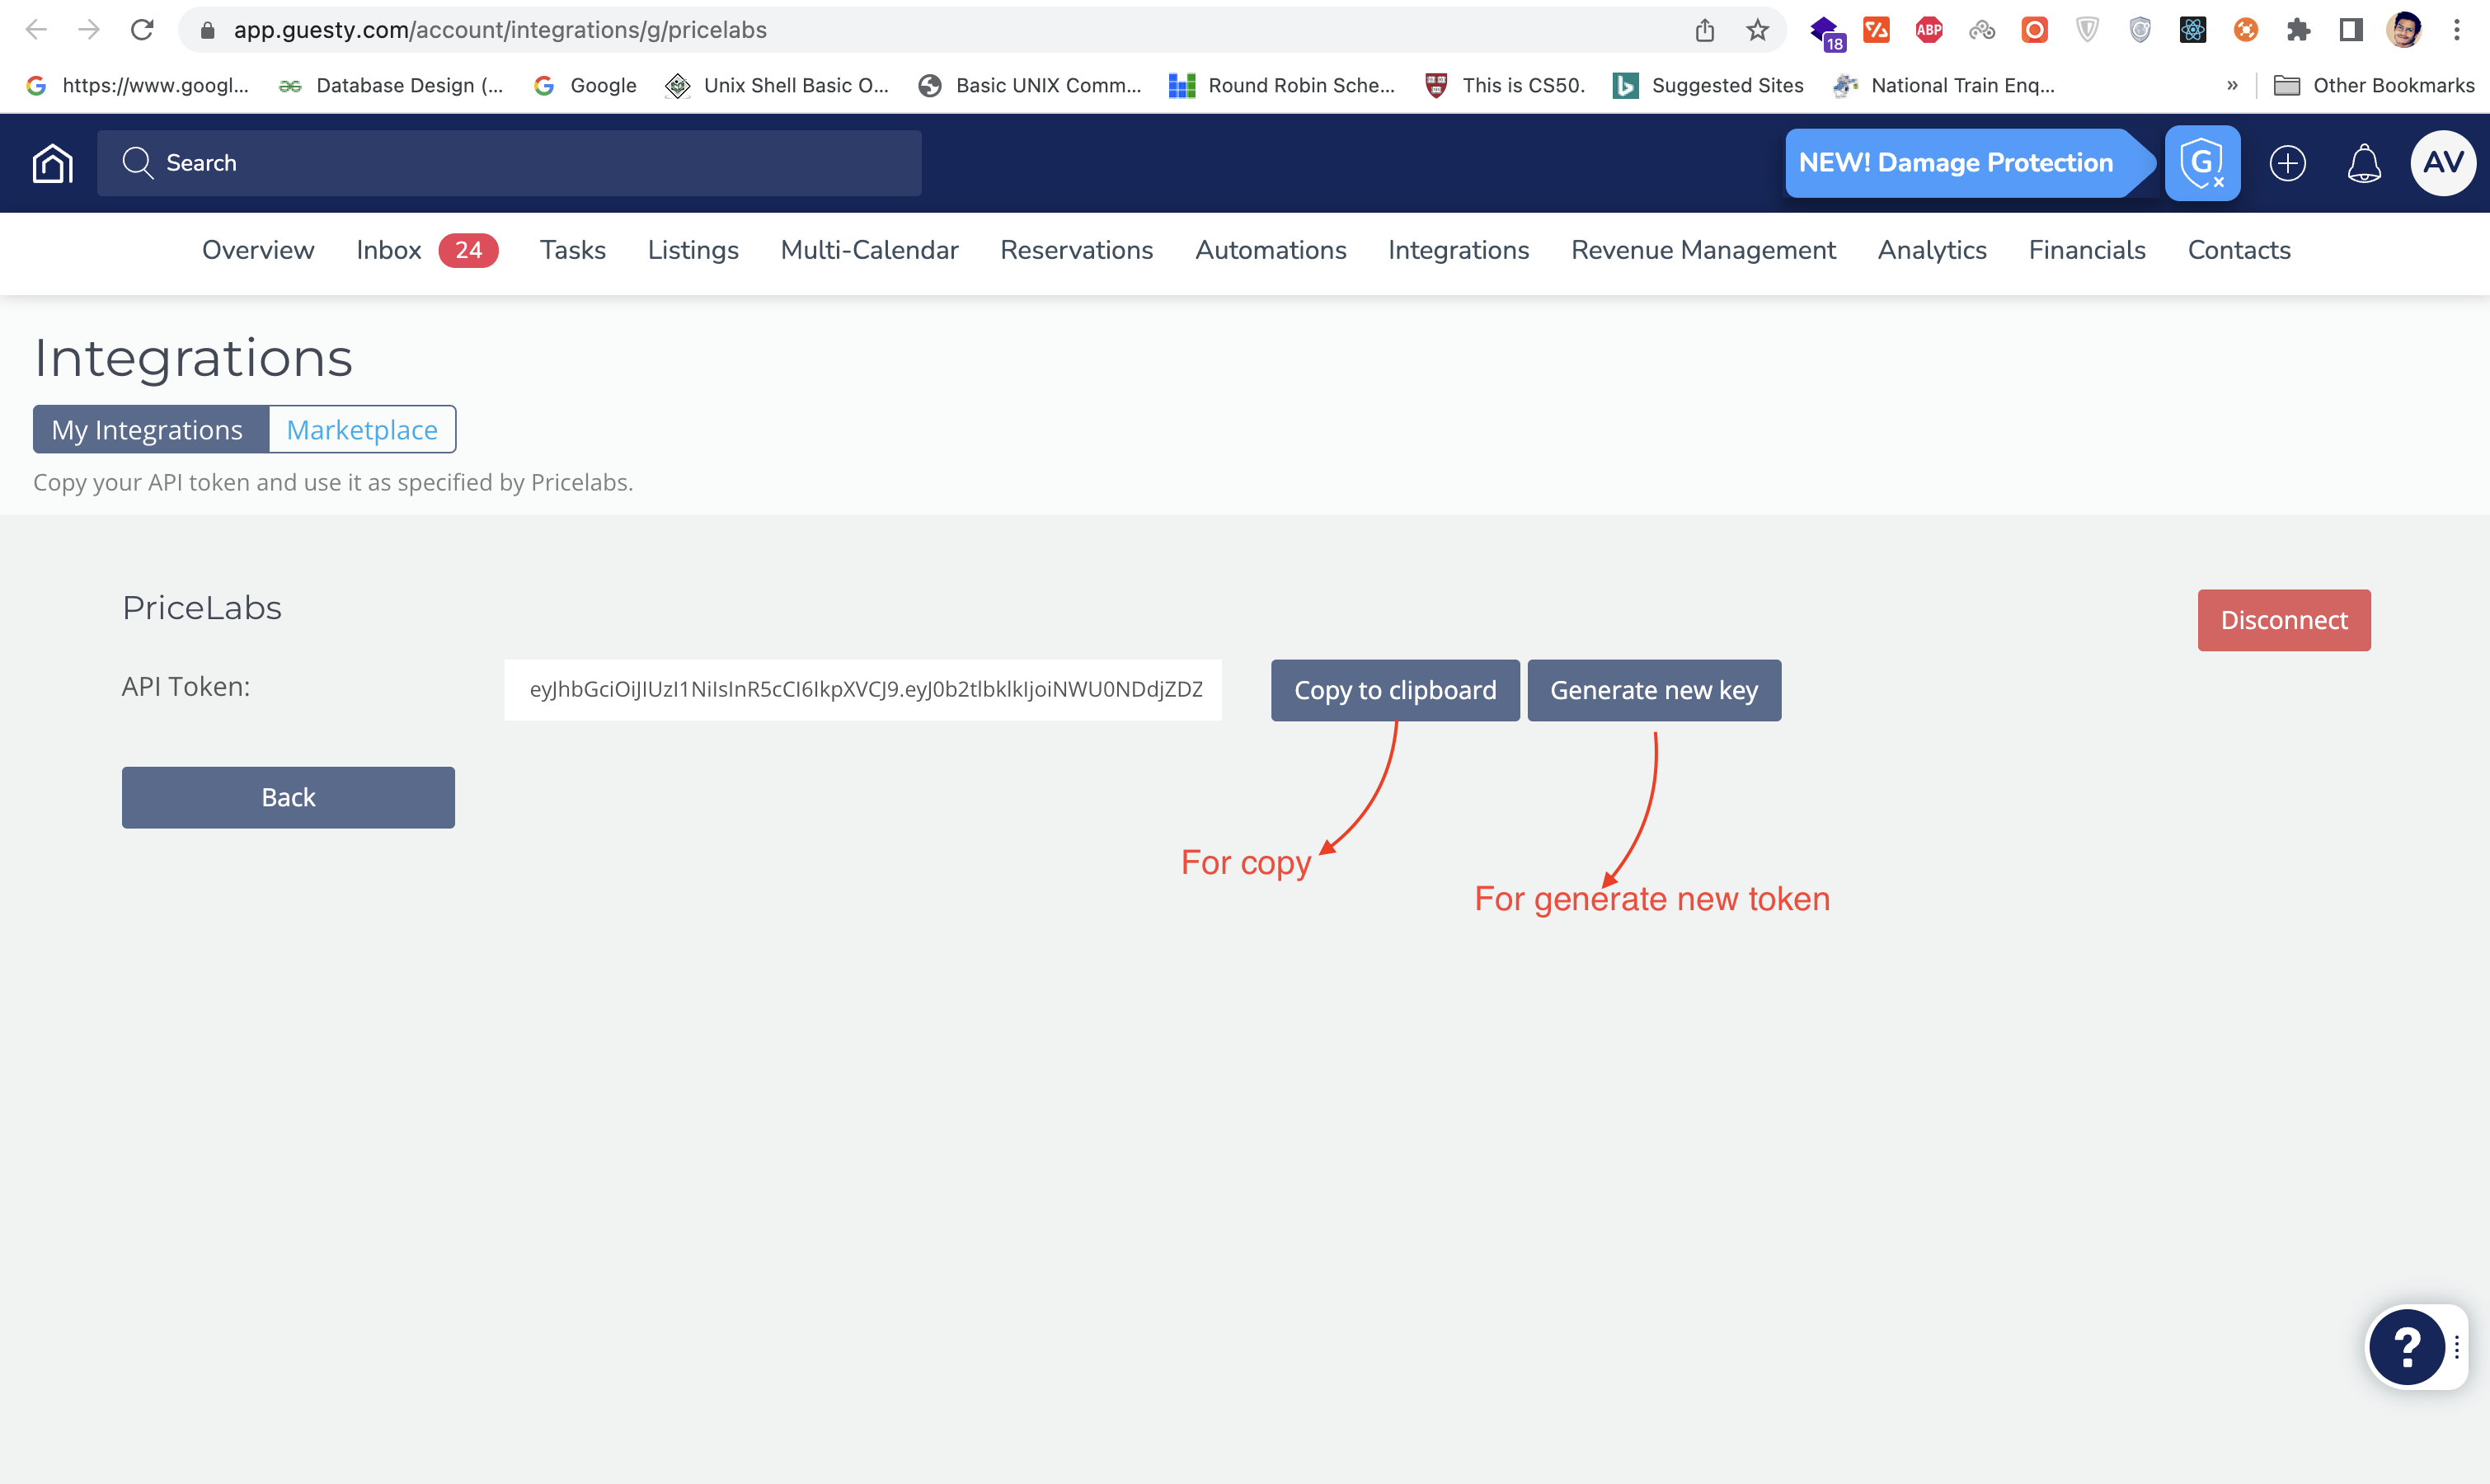Open the Extensions puzzle icon

pos(2298,30)
